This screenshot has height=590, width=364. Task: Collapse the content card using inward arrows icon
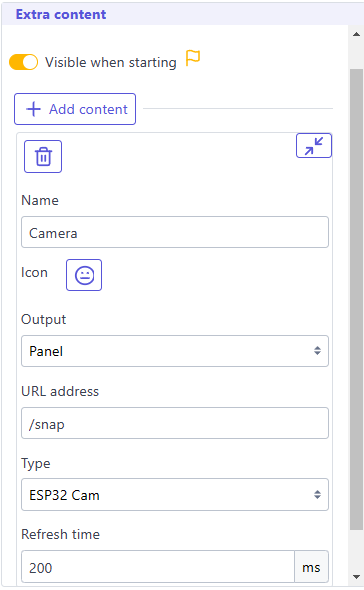314,146
